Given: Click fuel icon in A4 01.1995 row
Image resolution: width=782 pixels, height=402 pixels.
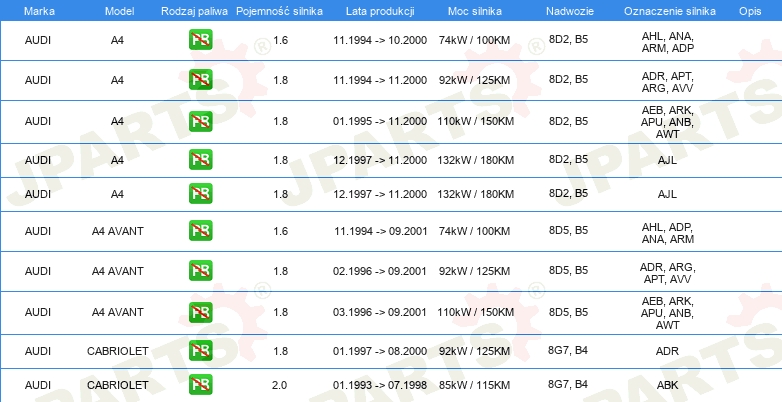Looking at the screenshot, I should coord(200,121).
